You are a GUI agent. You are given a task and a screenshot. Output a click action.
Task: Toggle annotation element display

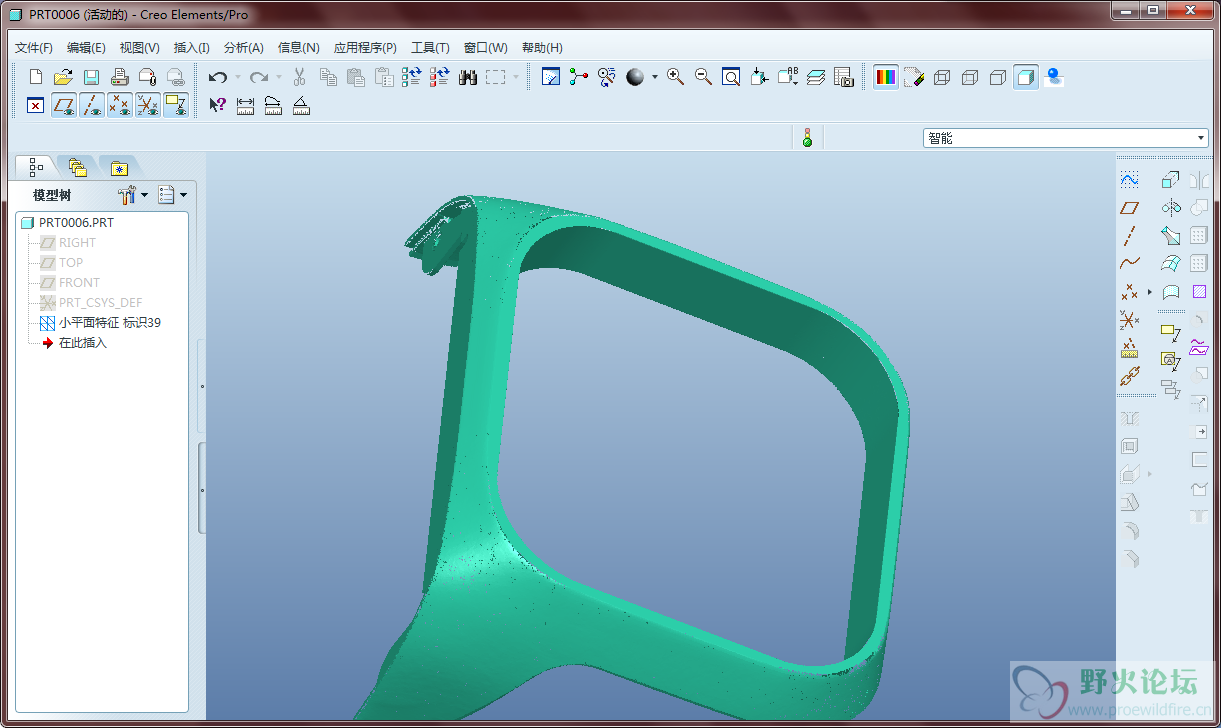click(x=176, y=105)
